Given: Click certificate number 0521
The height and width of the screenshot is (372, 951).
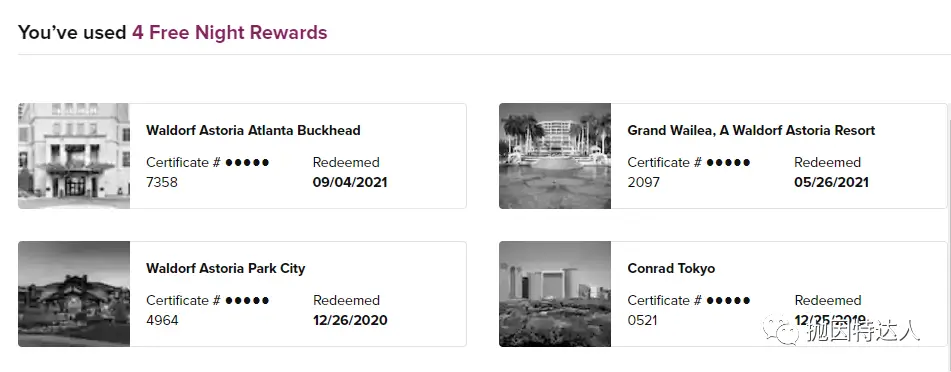Looking at the screenshot, I should click(643, 320).
